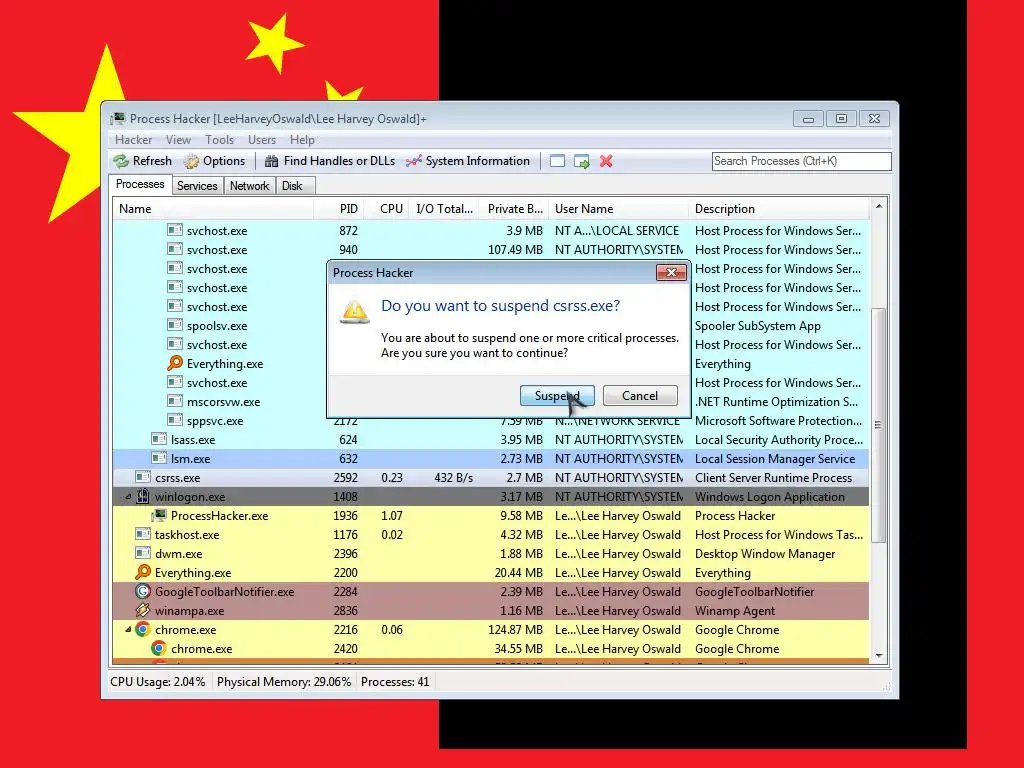Screen dimensions: 1024x768
Task: Click the sppsvc.exe process icon
Action: click(x=174, y=421)
